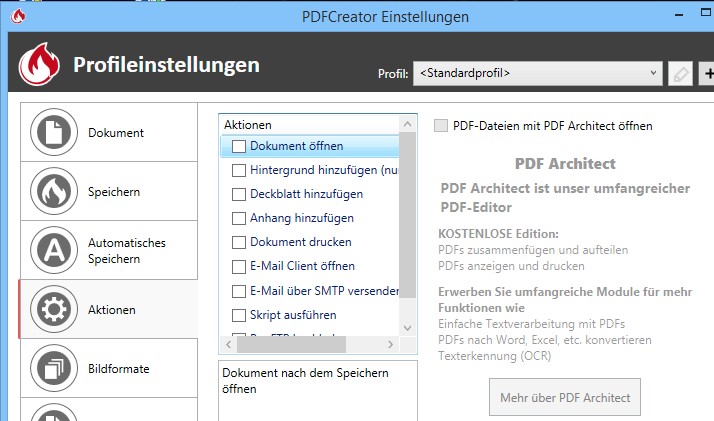
Task: Open the Profil dropdown showing Standardprofil
Action: (x=538, y=73)
